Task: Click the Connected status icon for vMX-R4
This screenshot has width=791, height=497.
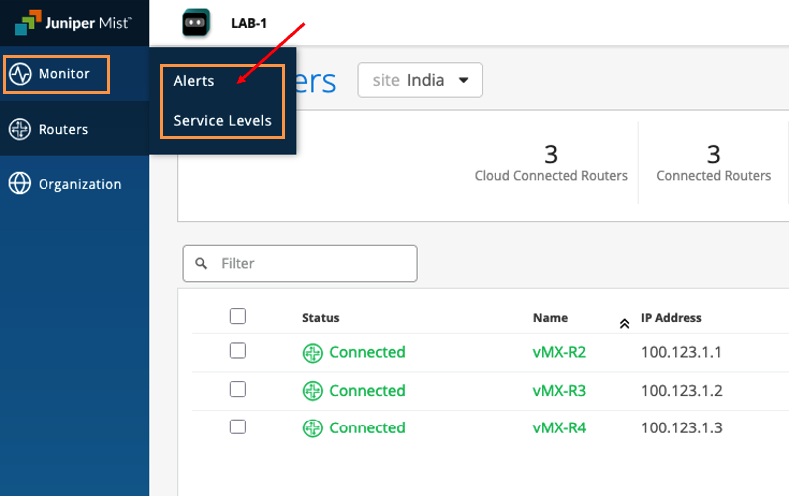Action: point(313,428)
